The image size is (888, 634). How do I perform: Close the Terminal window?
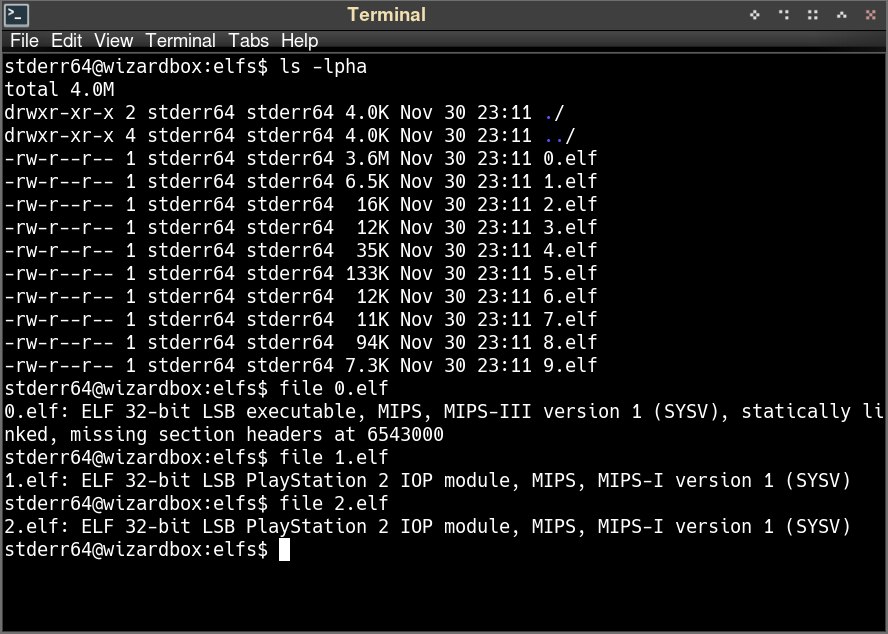click(870, 15)
